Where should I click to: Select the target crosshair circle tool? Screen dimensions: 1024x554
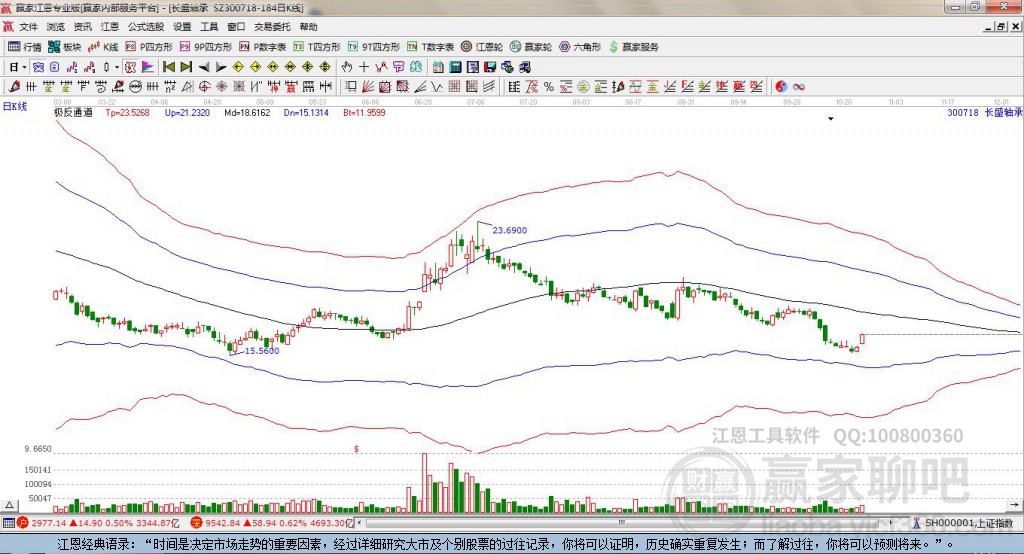click(x=204, y=86)
